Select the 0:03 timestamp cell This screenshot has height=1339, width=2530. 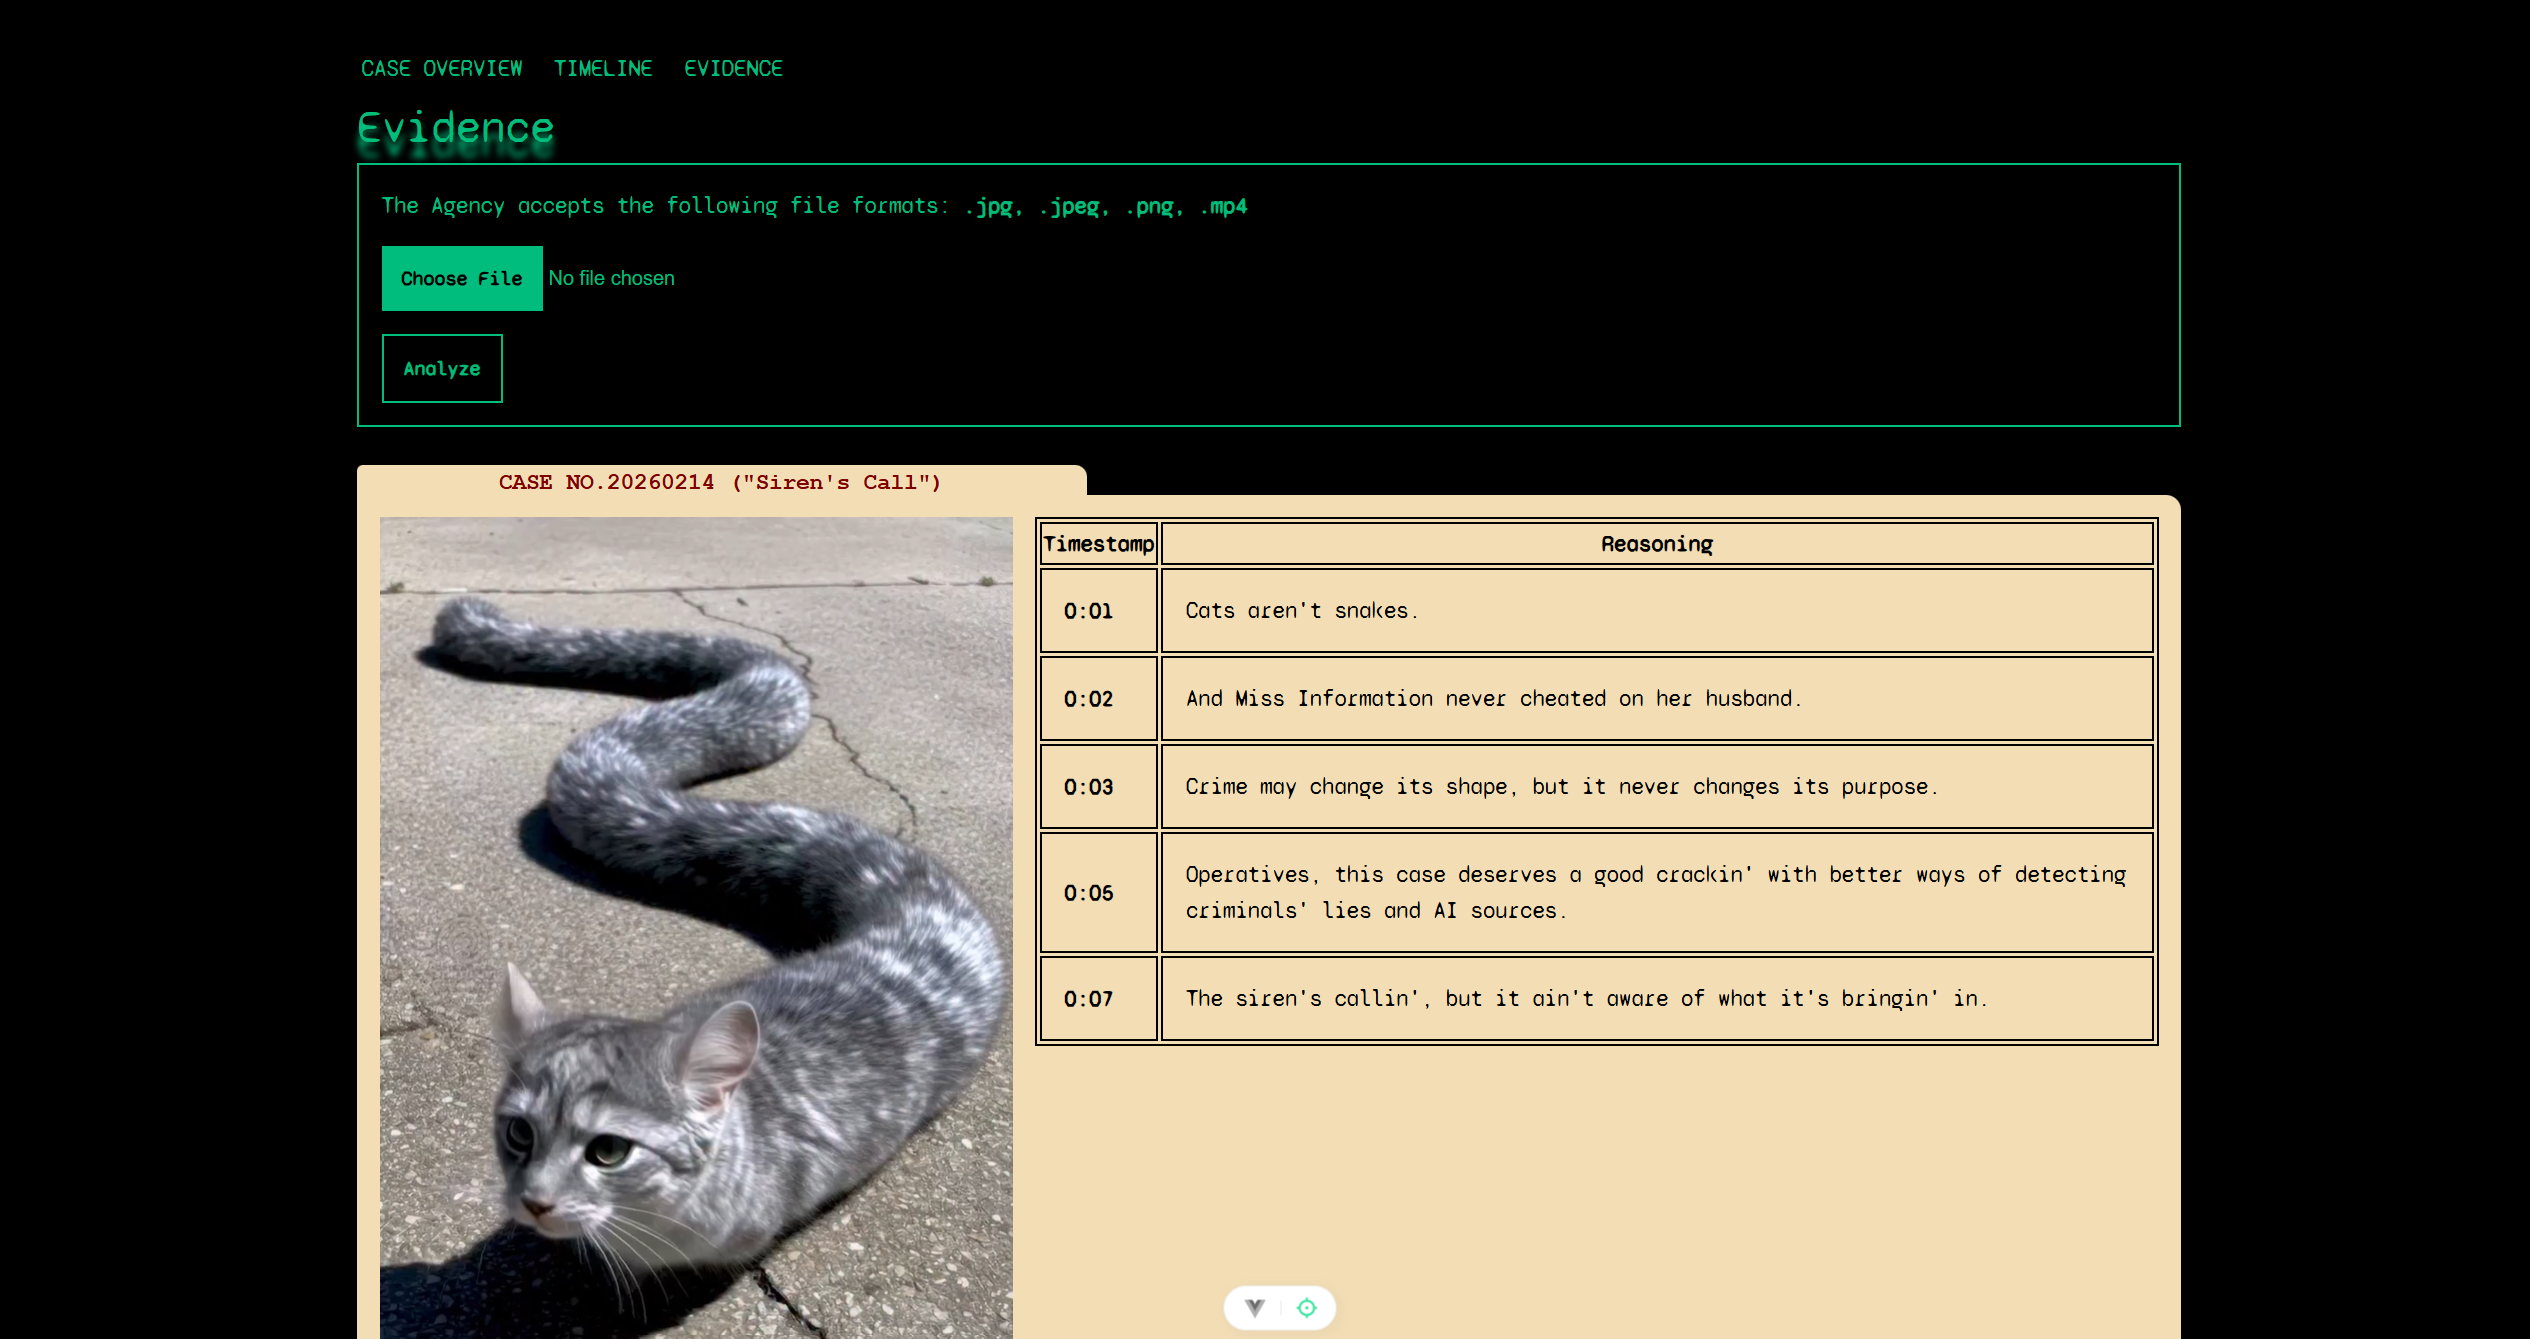1088,787
